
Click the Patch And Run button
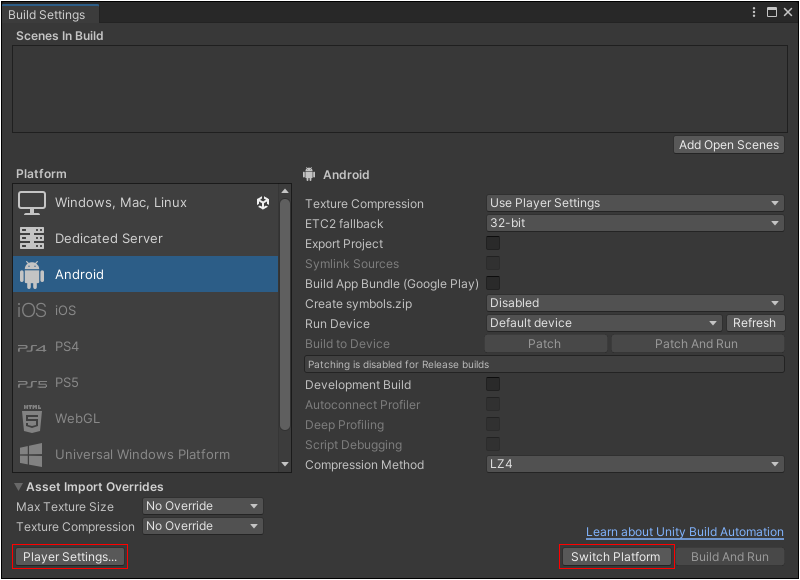(696, 344)
